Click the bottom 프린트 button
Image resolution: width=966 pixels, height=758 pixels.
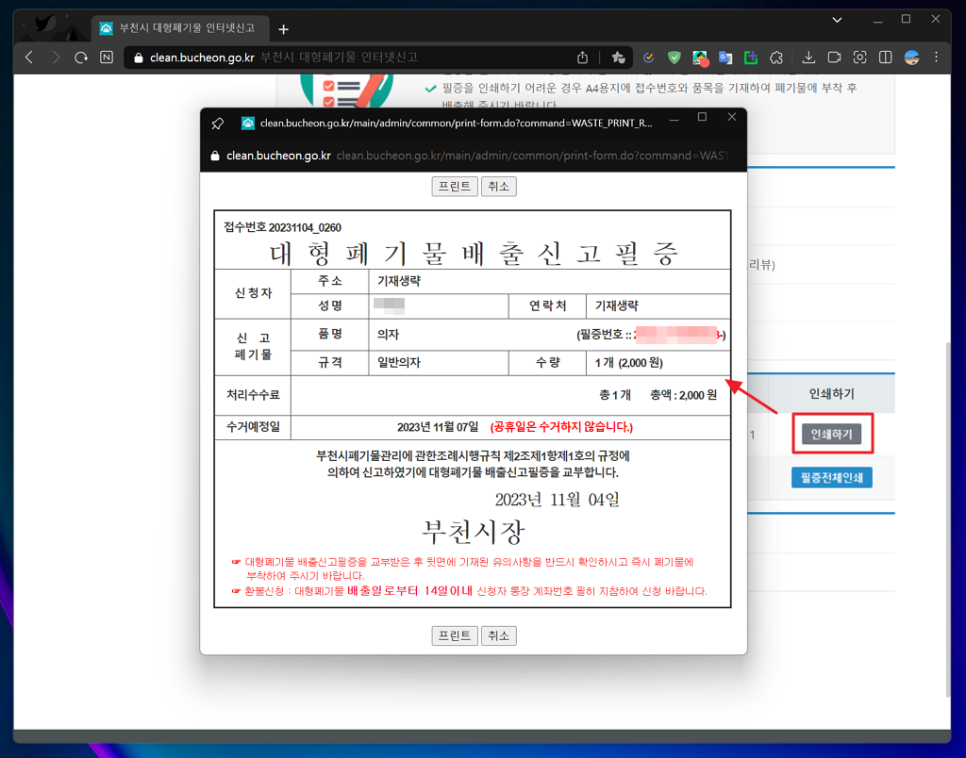(455, 635)
